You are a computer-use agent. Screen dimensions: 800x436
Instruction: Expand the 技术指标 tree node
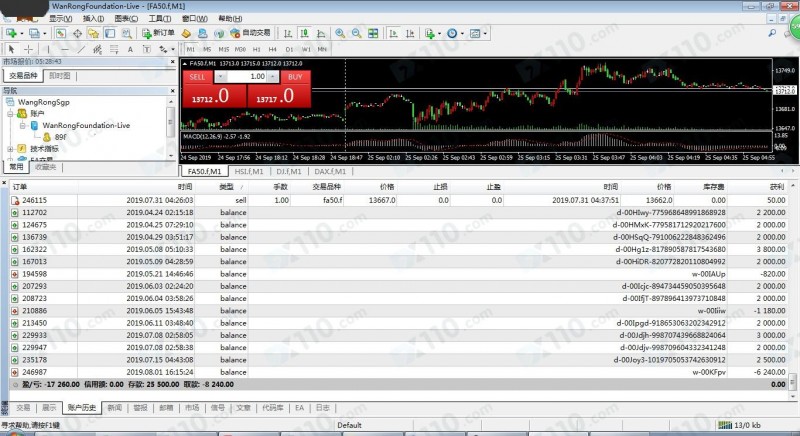[x=9, y=148]
